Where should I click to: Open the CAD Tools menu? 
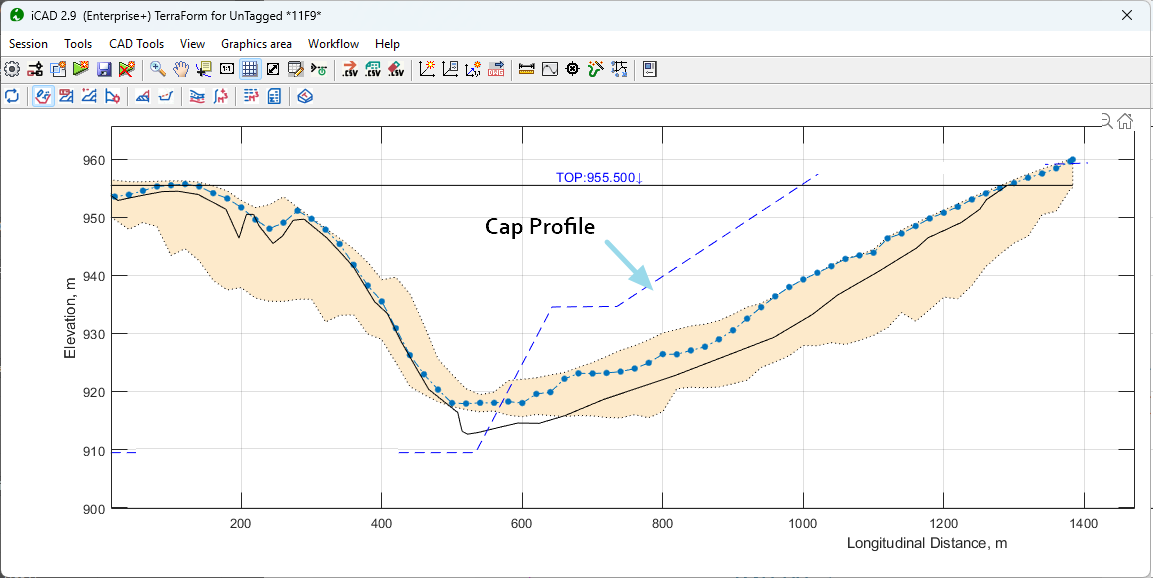click(136, 44)
